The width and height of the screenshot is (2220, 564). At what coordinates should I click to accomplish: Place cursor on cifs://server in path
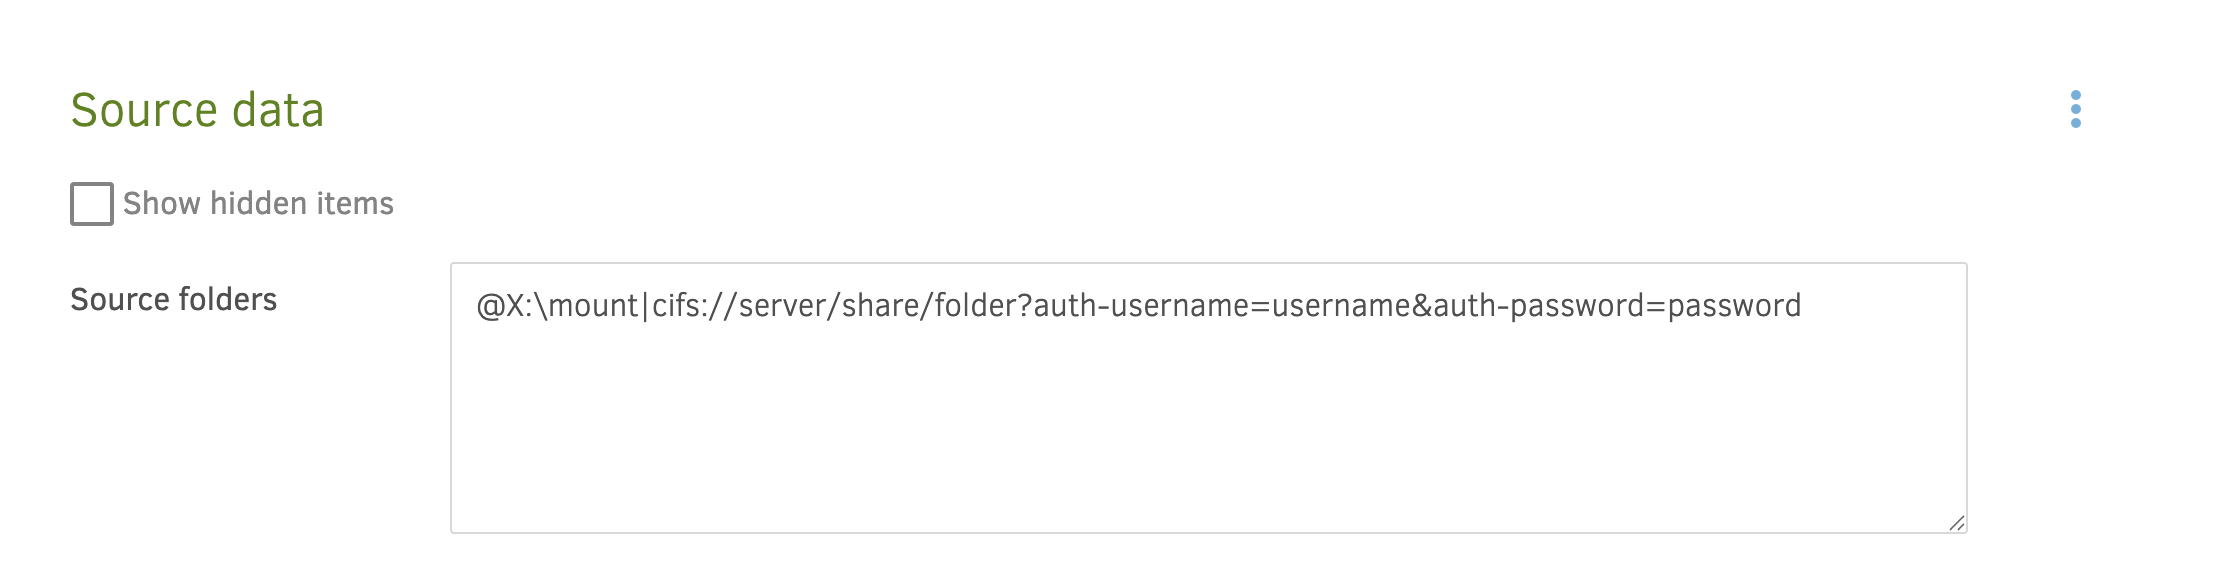tap(738, 305)
